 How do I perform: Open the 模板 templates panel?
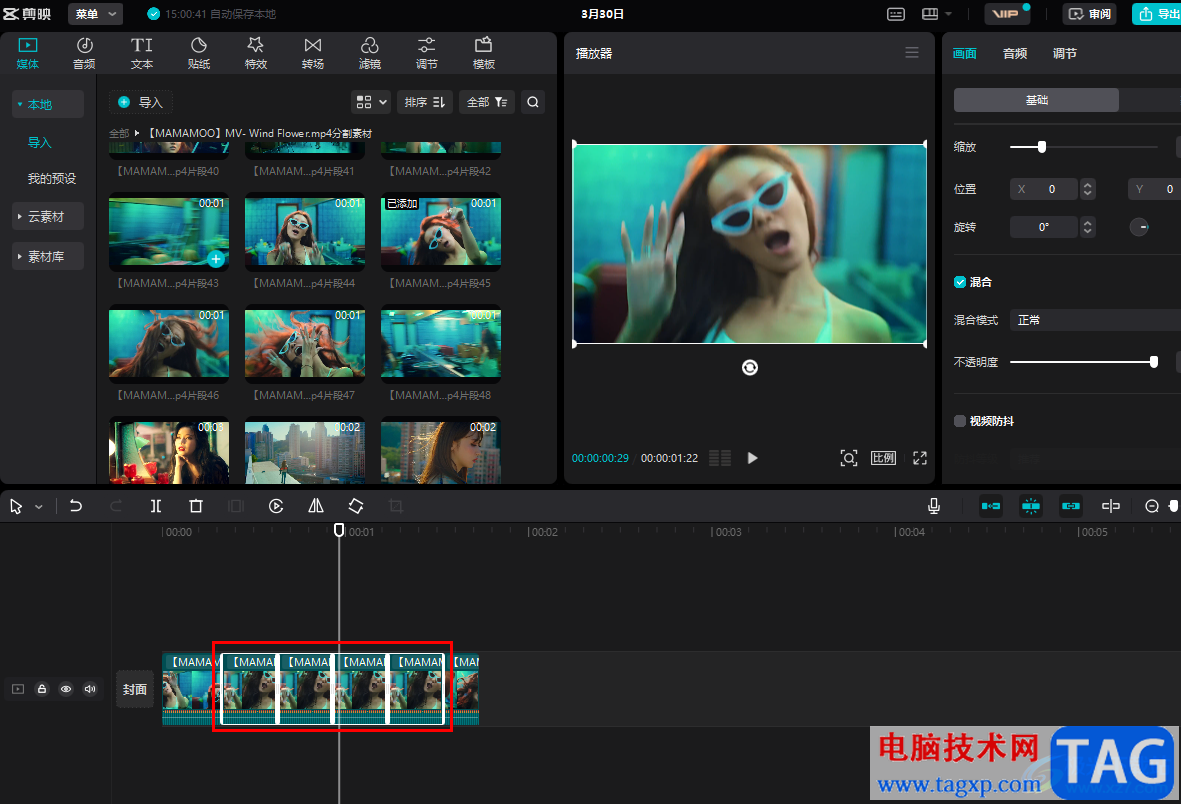click(484, 53)
